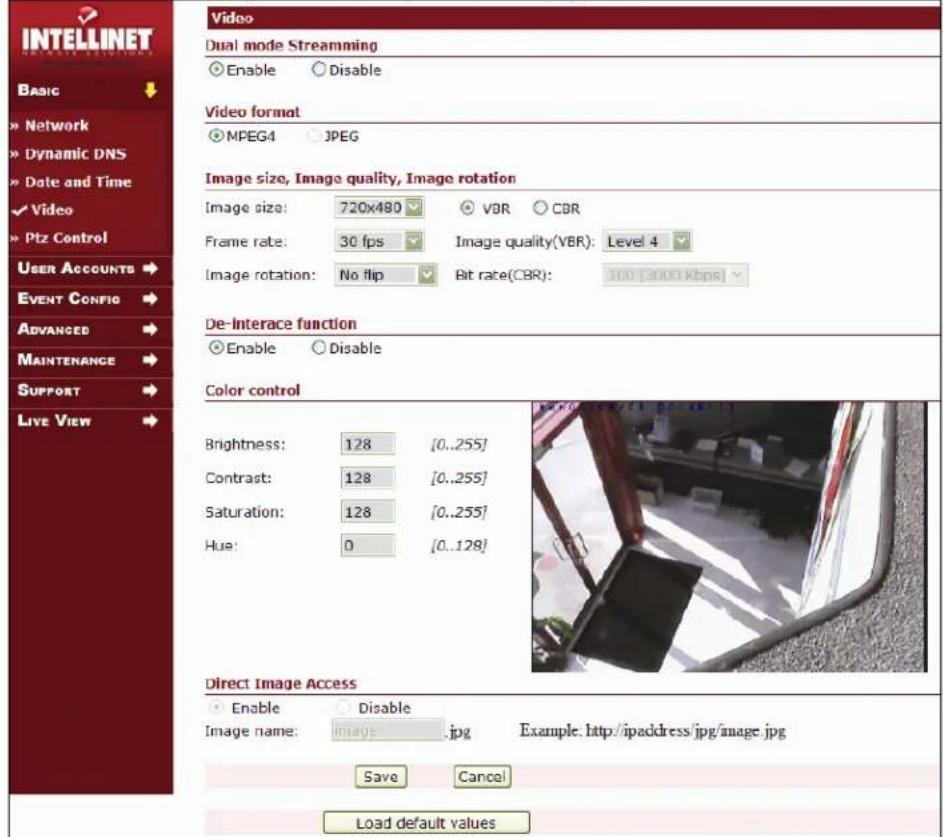Image resolution: width=943 pixels, height=837 pixels.
Task: Open Image quality Level 4 dropdown
Action: (x=647, y=241)
